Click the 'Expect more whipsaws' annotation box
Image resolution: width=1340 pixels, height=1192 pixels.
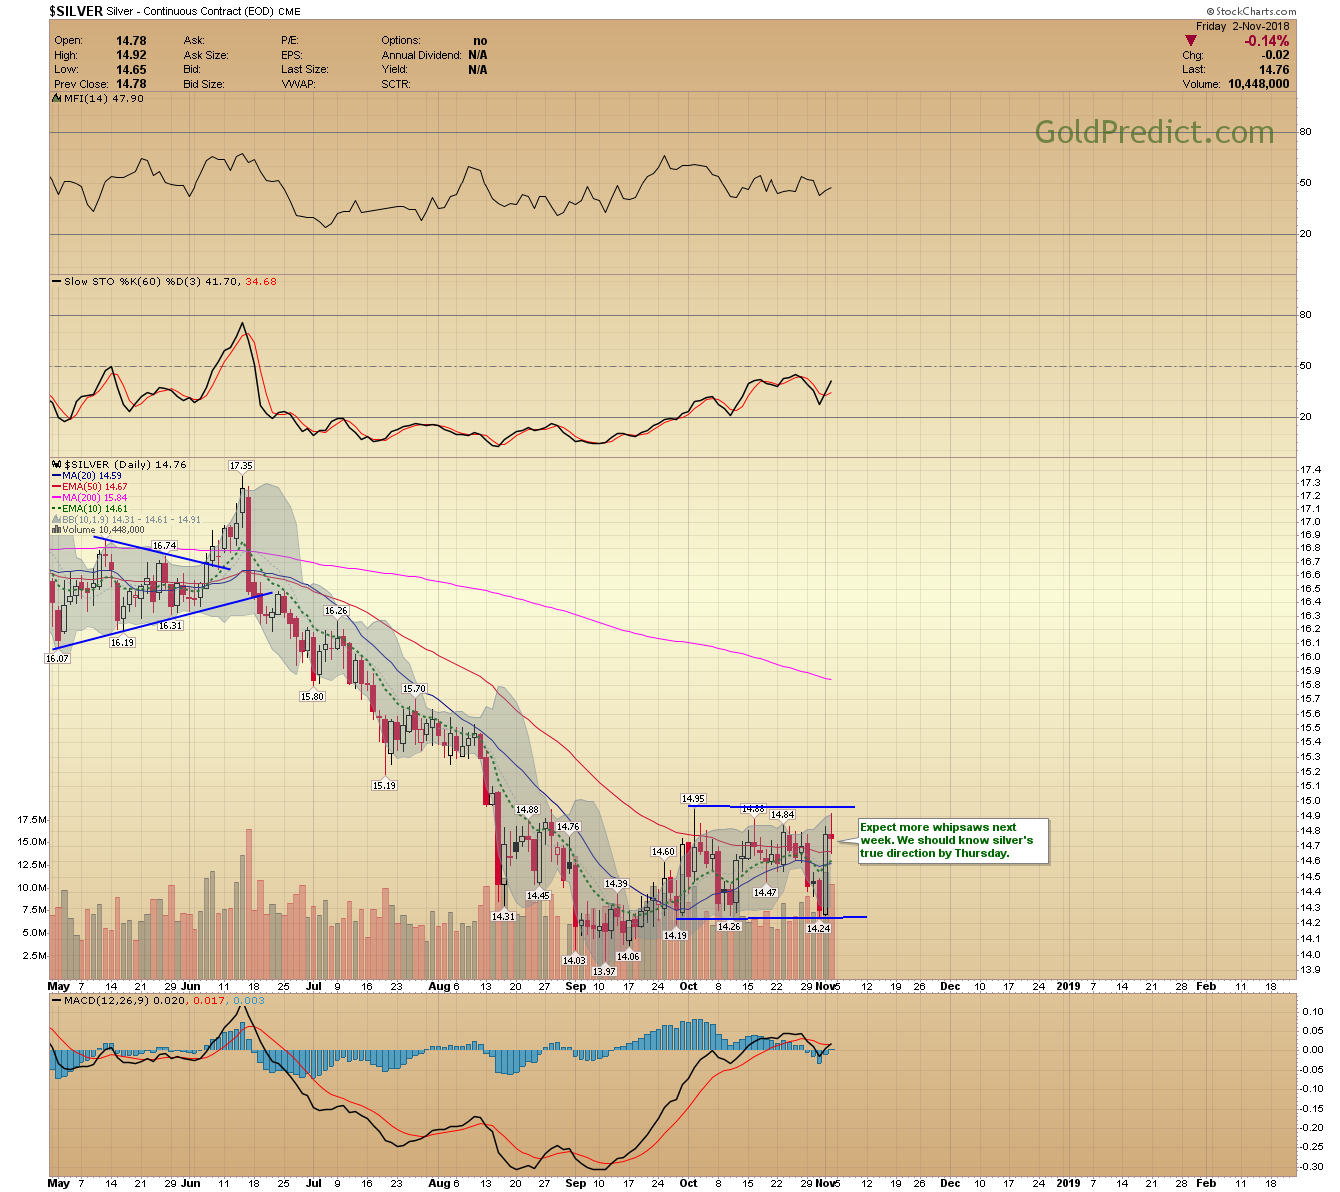coord(953,840)
